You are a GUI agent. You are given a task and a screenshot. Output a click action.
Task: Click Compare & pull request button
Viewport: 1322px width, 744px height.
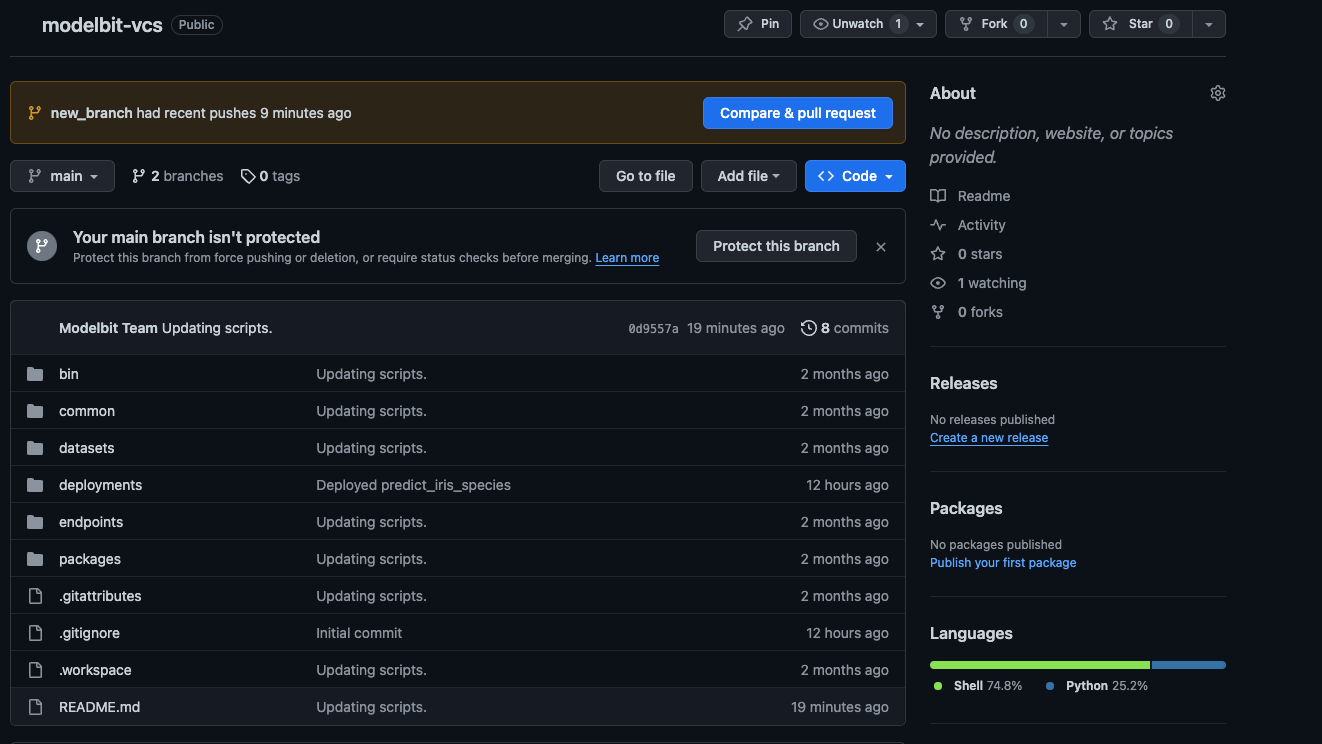pos(798,113)
